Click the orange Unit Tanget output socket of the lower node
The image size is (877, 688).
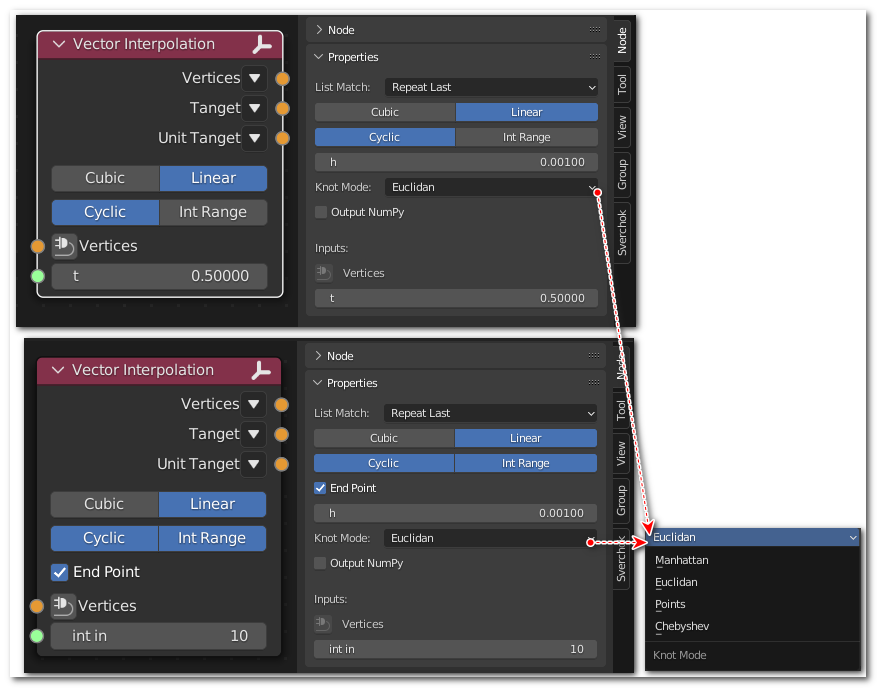coord(281,464)
